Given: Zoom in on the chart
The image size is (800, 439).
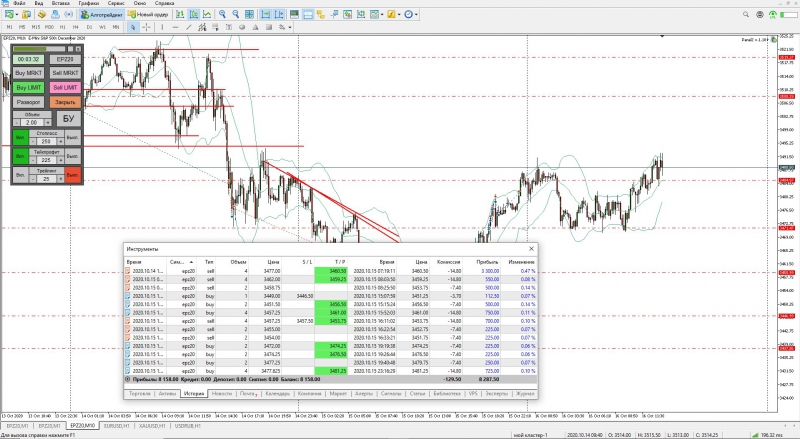Looking at the screenshot, I should (x=222, y=14).
